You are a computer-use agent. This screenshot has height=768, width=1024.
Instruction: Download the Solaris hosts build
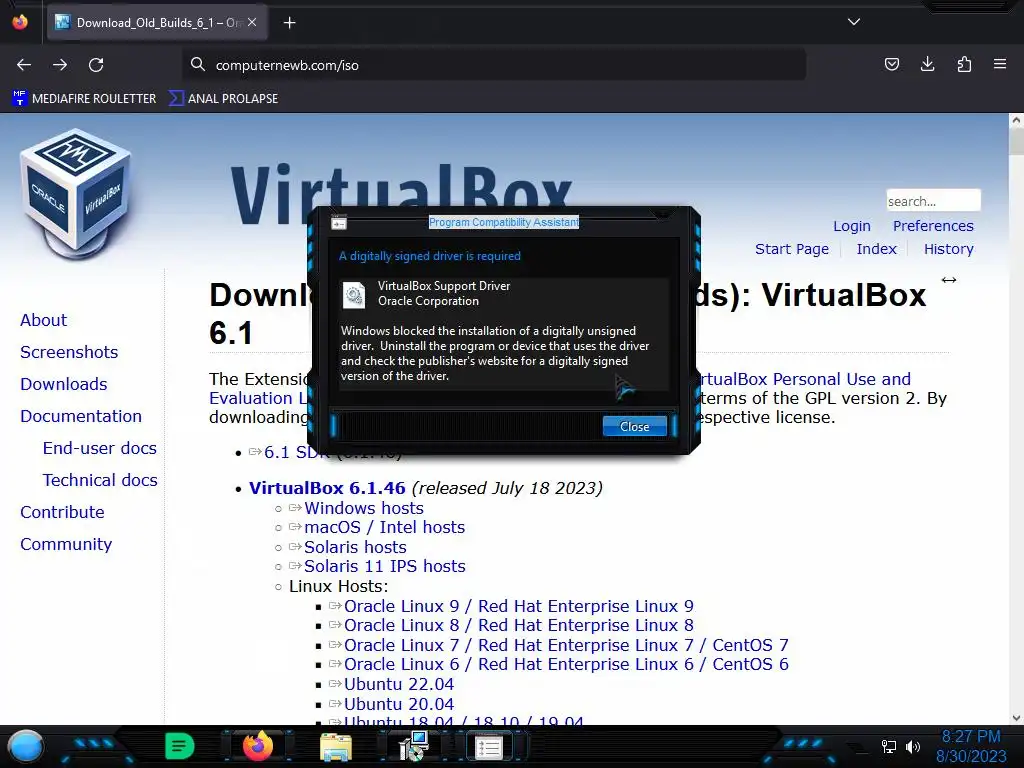(x=355, y=547)
